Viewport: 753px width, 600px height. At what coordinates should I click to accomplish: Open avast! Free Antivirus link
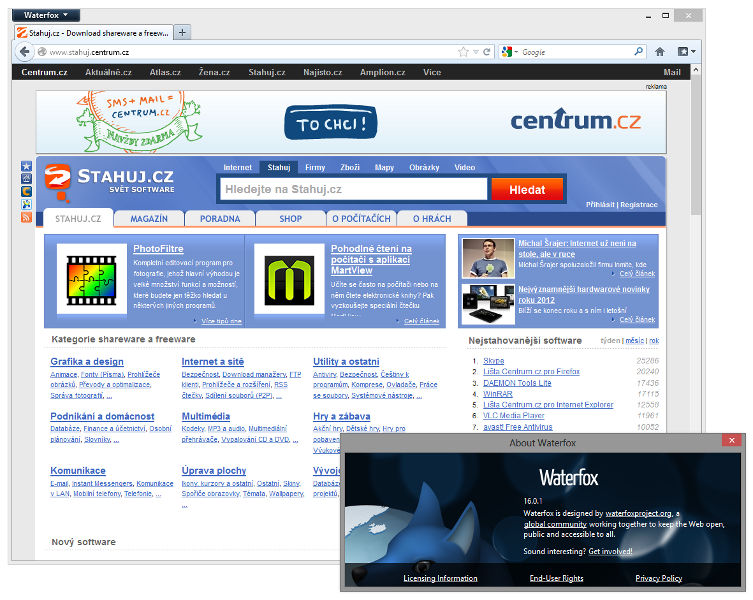(517, 427)
